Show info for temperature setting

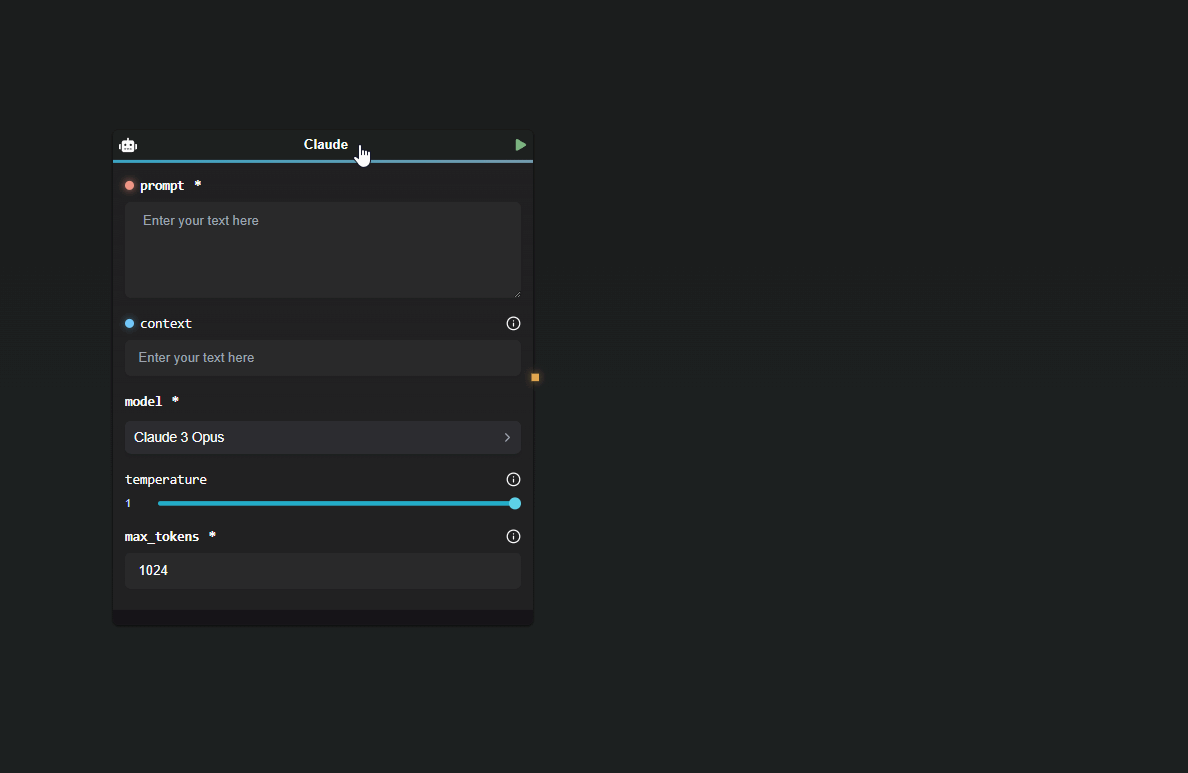click(x=513, y=480)
